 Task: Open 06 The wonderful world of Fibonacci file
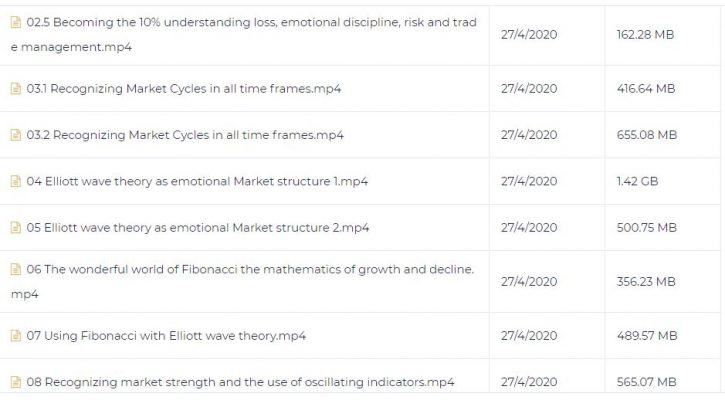point(243,282)
